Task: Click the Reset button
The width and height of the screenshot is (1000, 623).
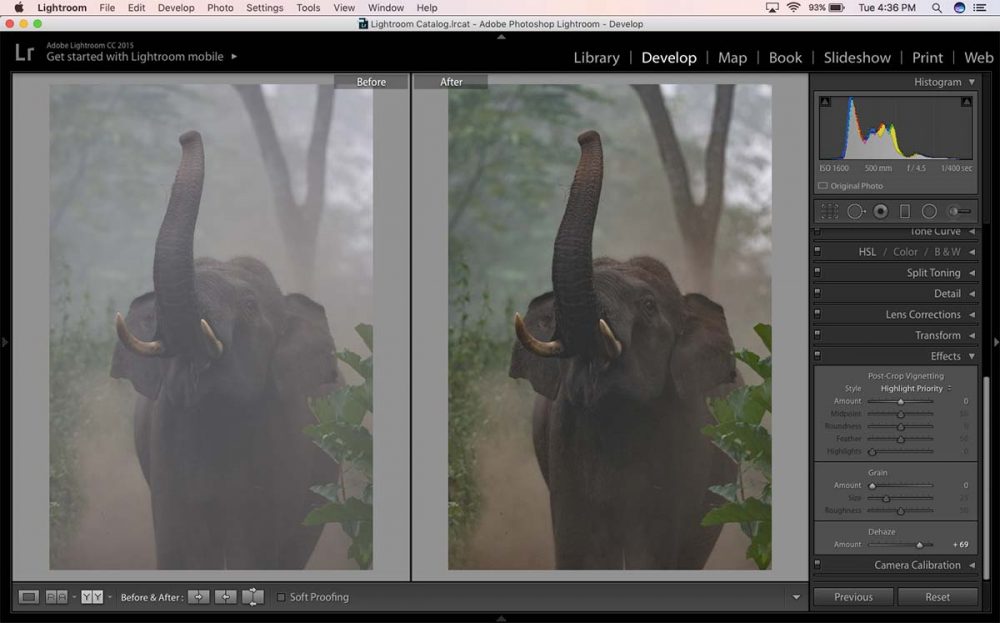Action: (x=938, y=596)
